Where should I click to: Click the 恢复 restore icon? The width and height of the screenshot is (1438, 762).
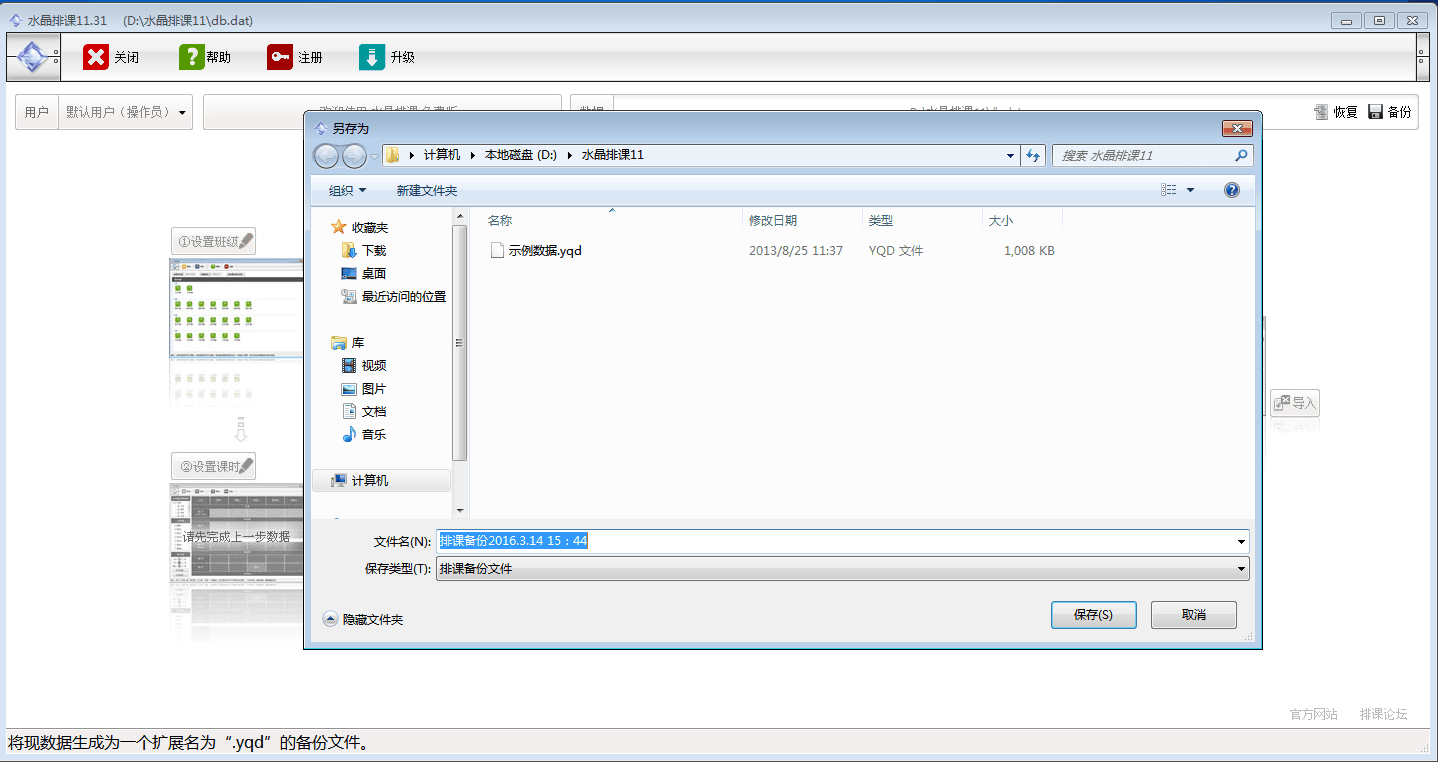[1321, 112]
